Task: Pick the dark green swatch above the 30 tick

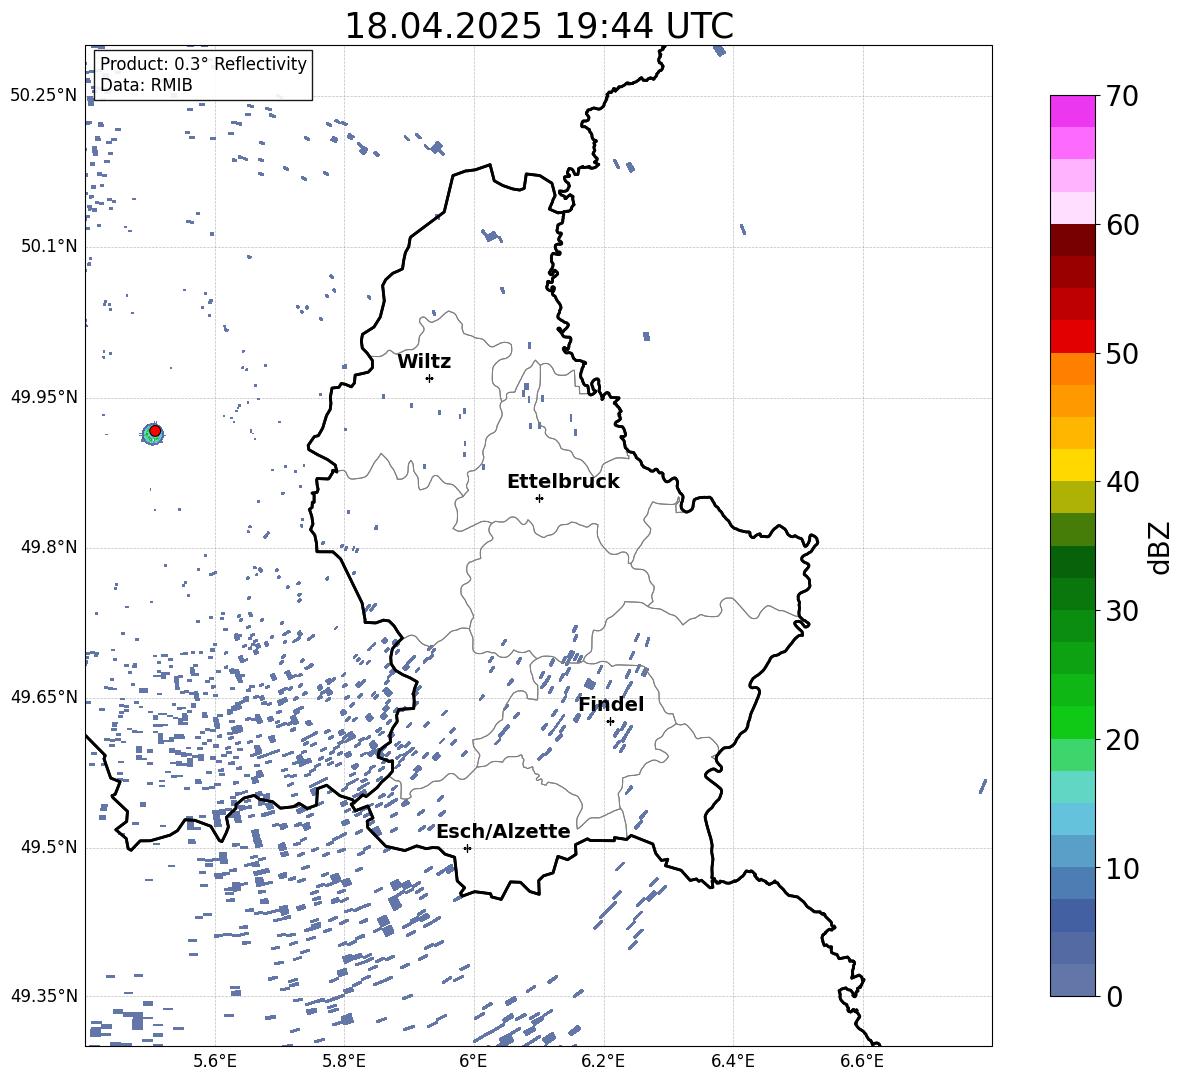Action: click(x=1072, y=594)
